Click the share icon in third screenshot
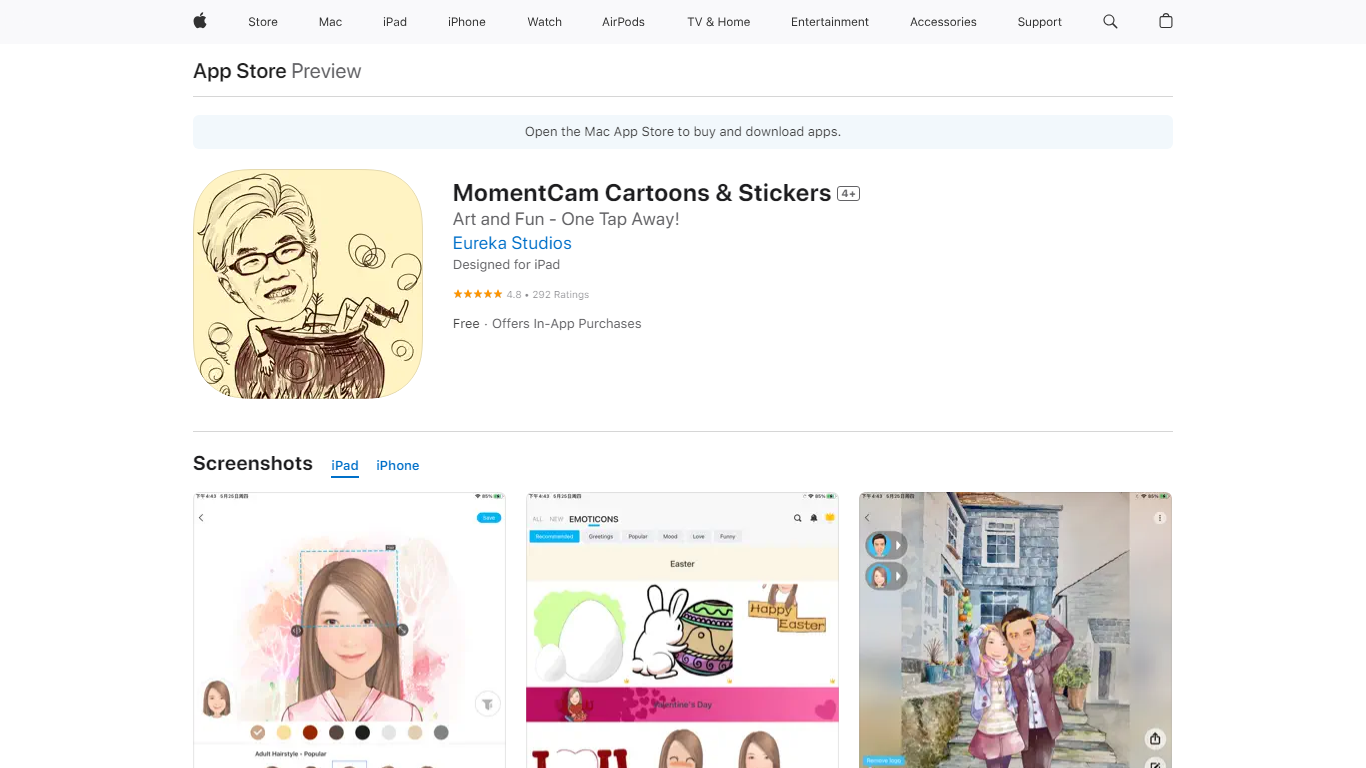The image size is (1366, 768). pyautogui.click(x=1155, y=739)
